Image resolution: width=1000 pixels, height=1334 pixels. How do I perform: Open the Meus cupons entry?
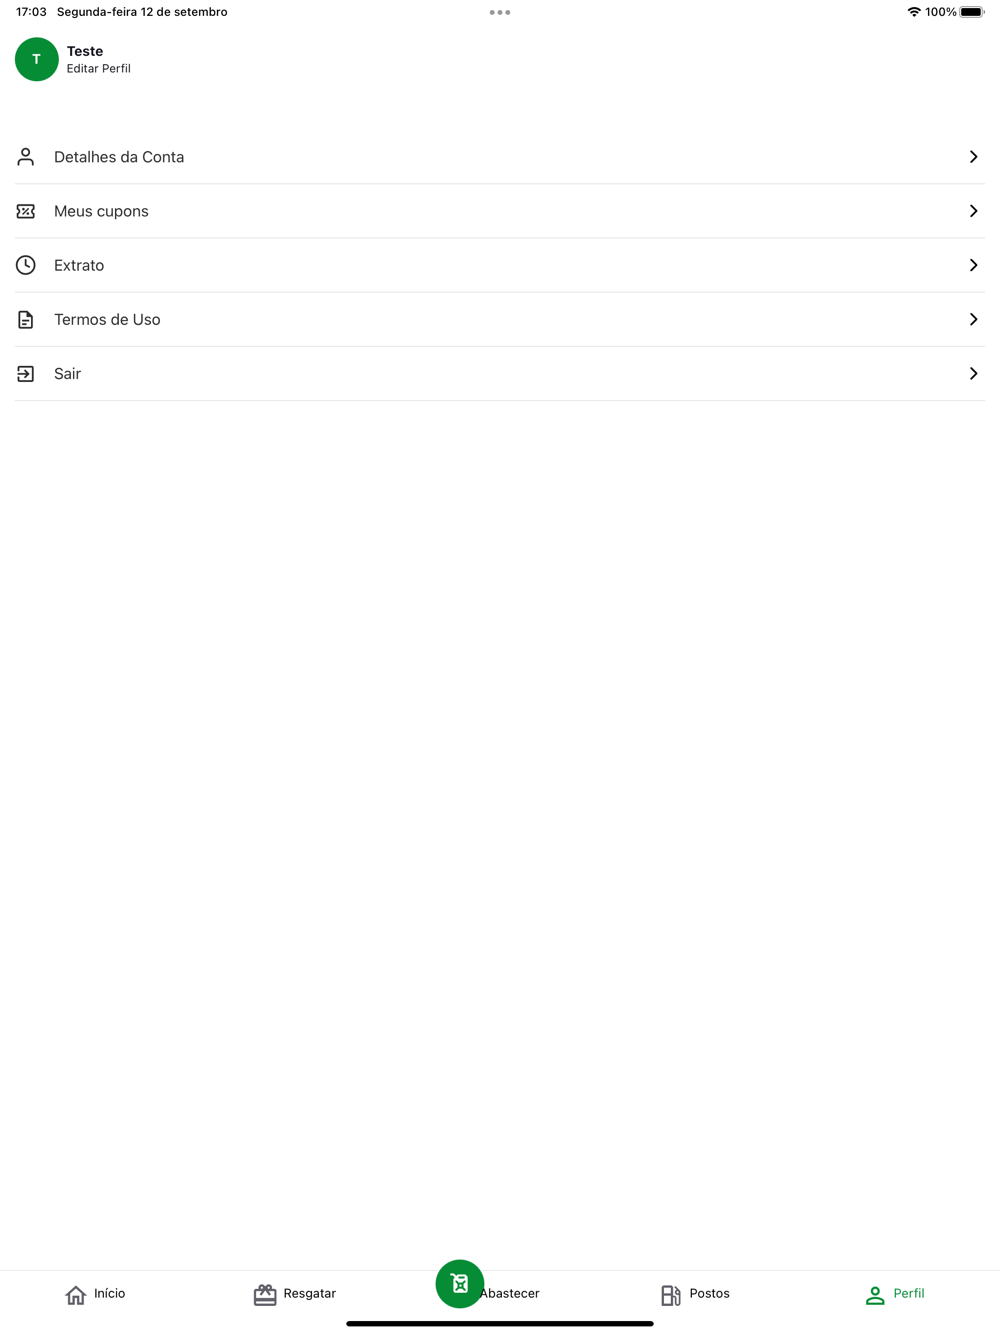click(500, 211)
